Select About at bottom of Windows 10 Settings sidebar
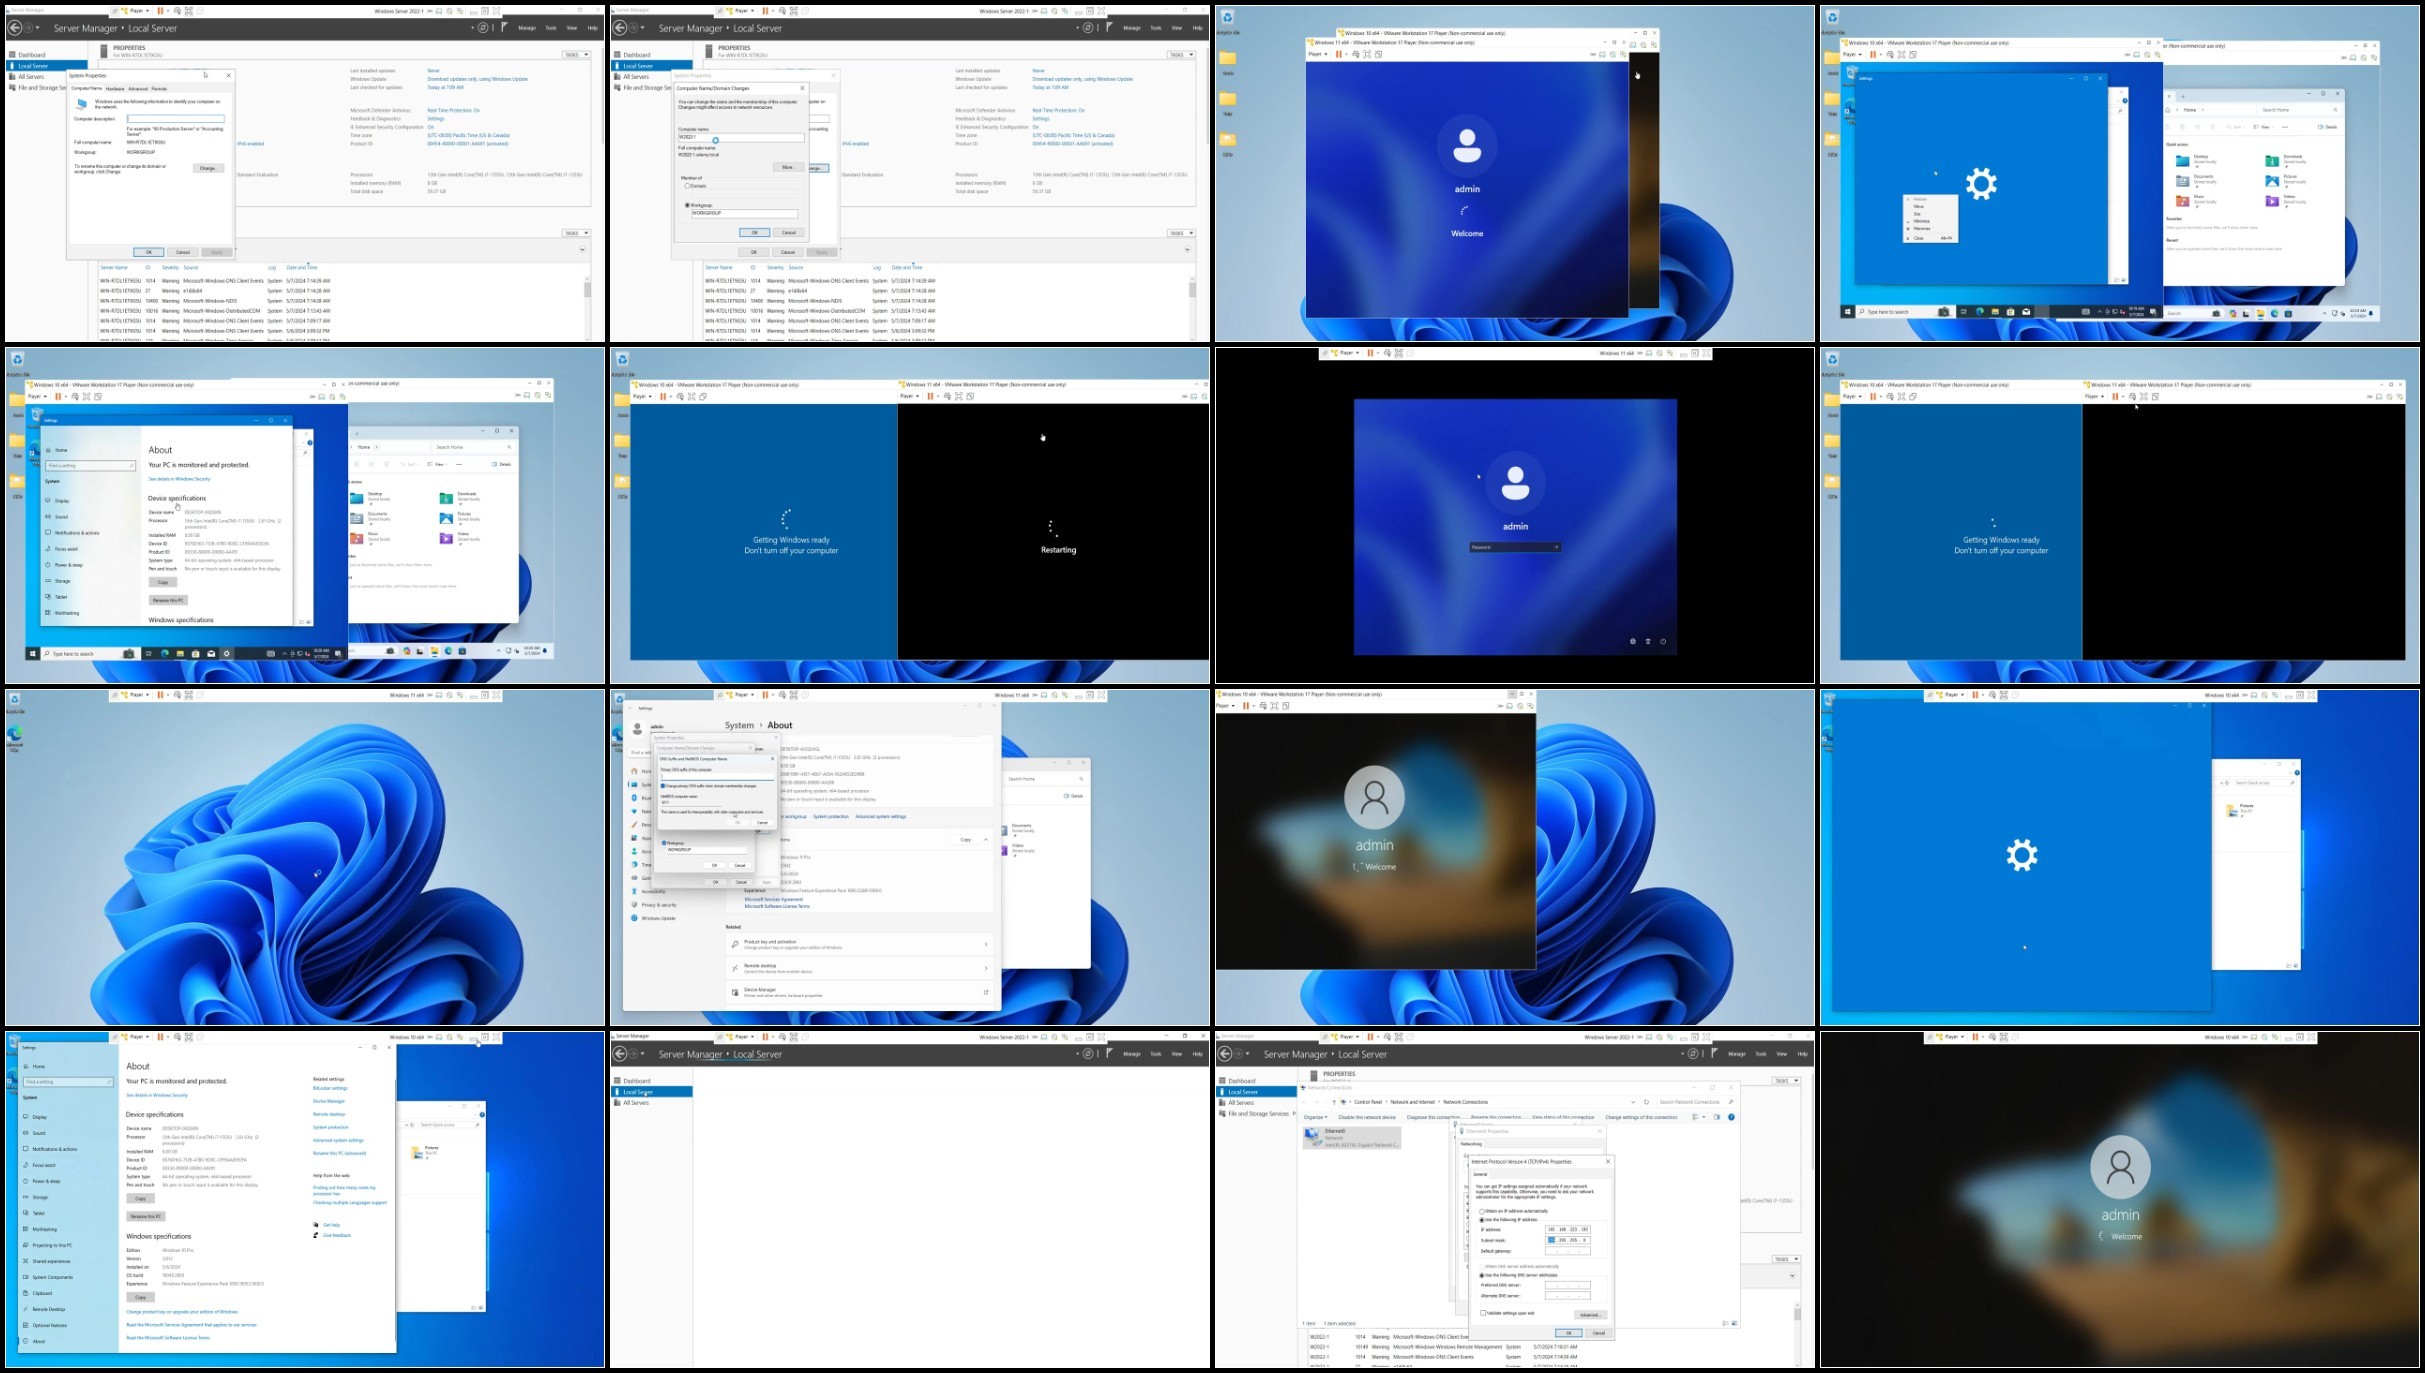 (38, 1341)
